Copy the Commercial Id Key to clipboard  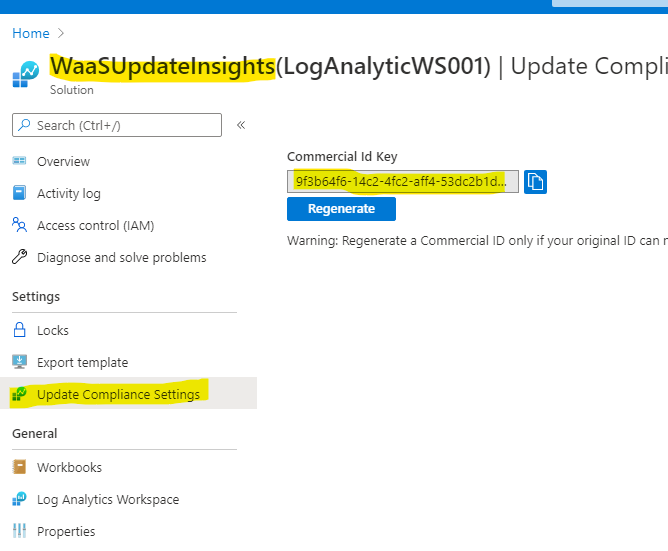pyautogui.click(x=535, y=181)
